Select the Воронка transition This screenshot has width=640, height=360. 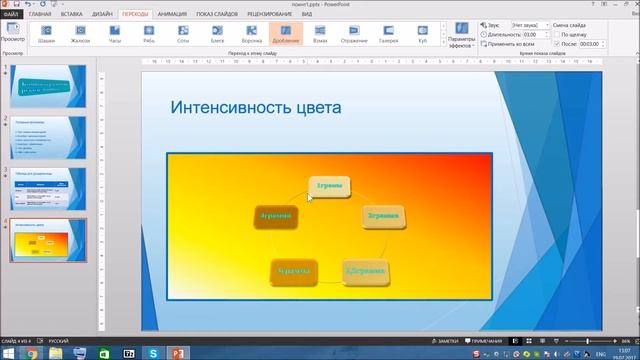coord(252,34)
